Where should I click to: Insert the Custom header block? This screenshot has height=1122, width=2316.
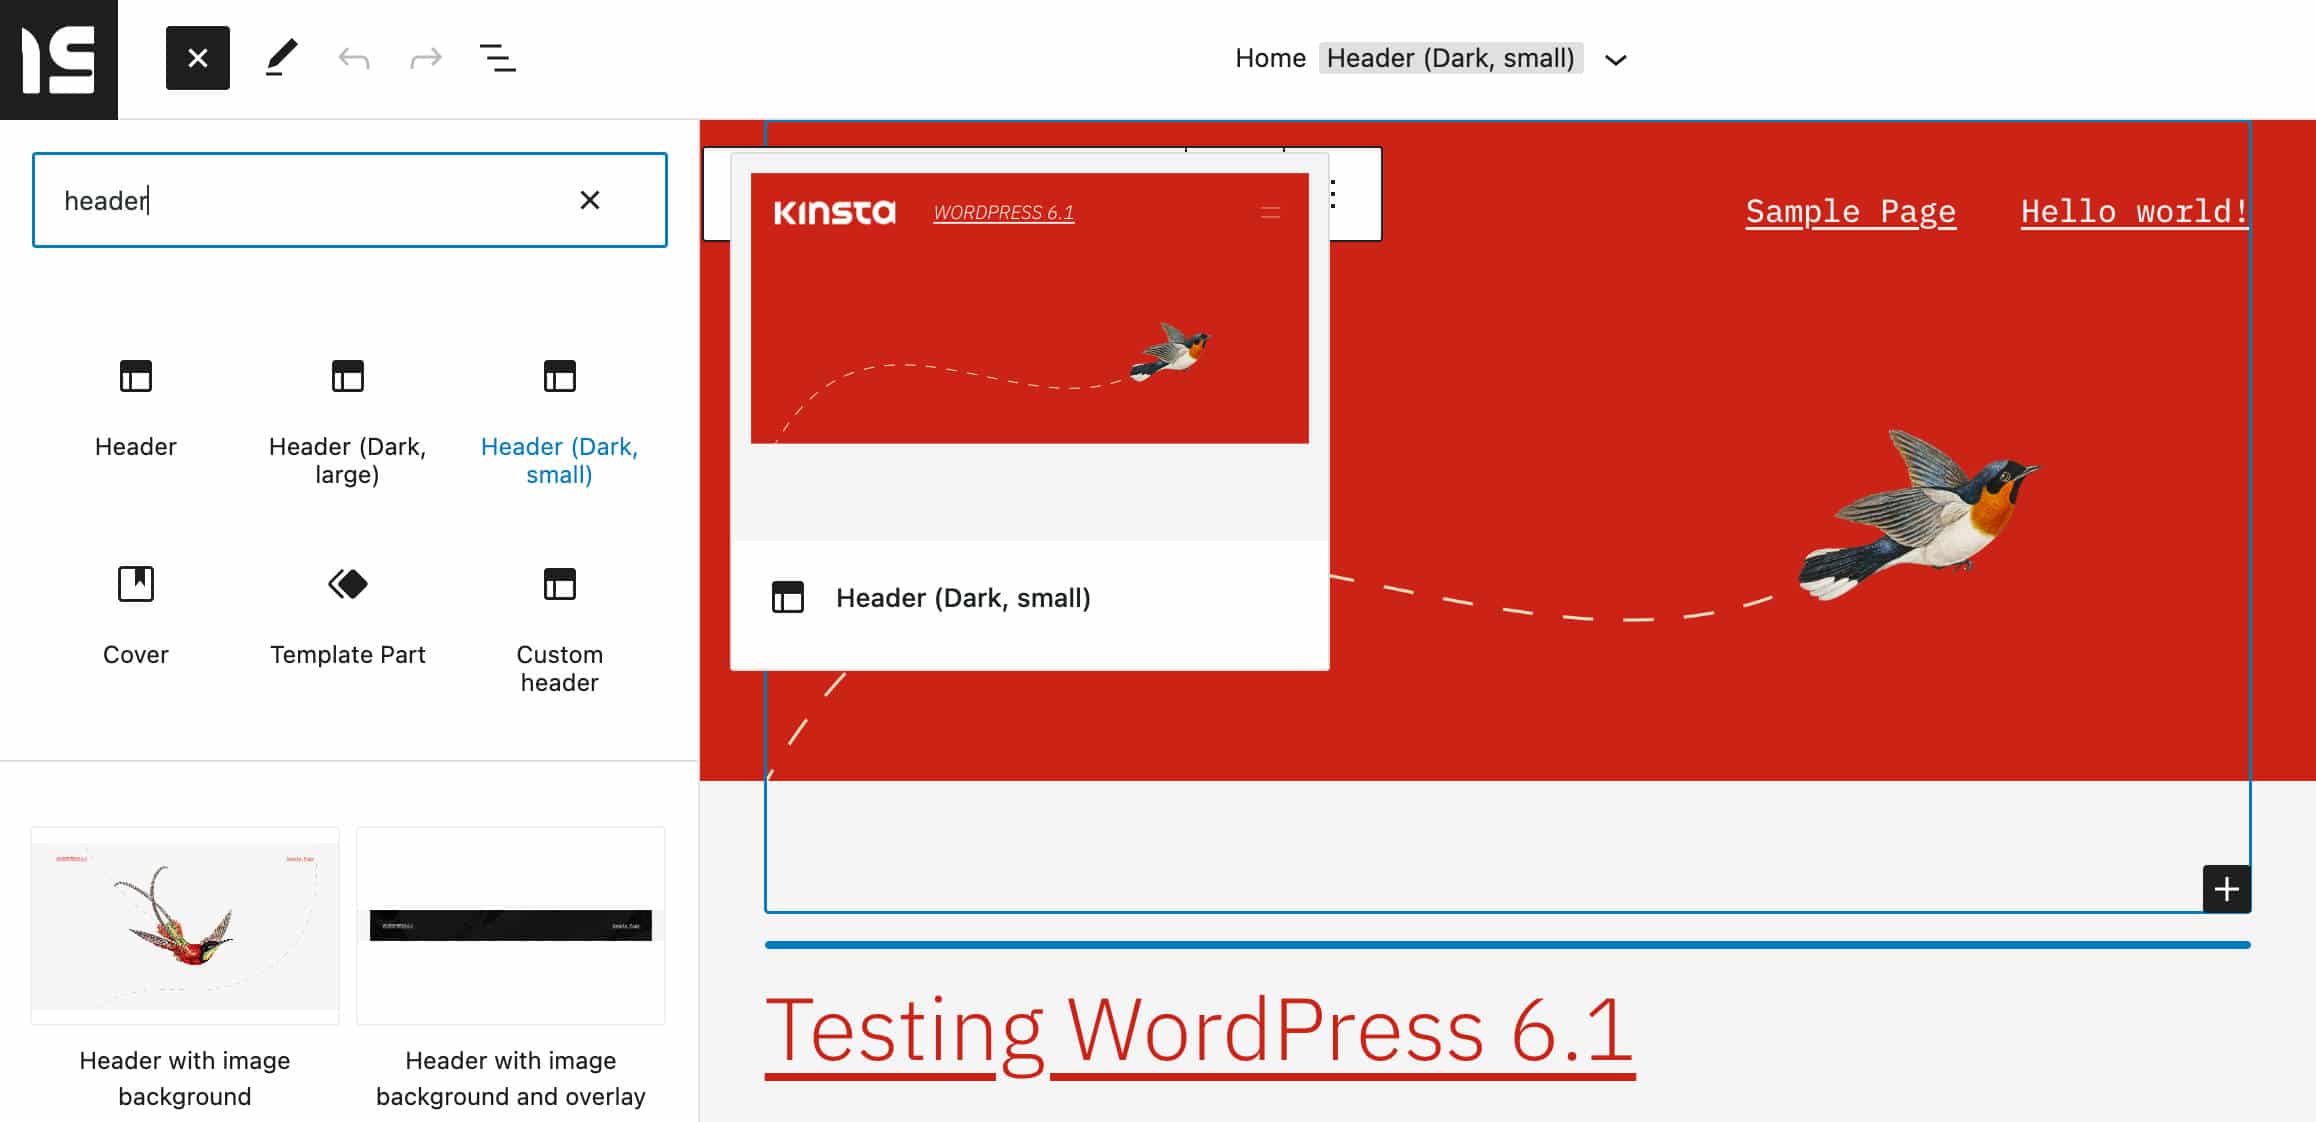(559, 612)
